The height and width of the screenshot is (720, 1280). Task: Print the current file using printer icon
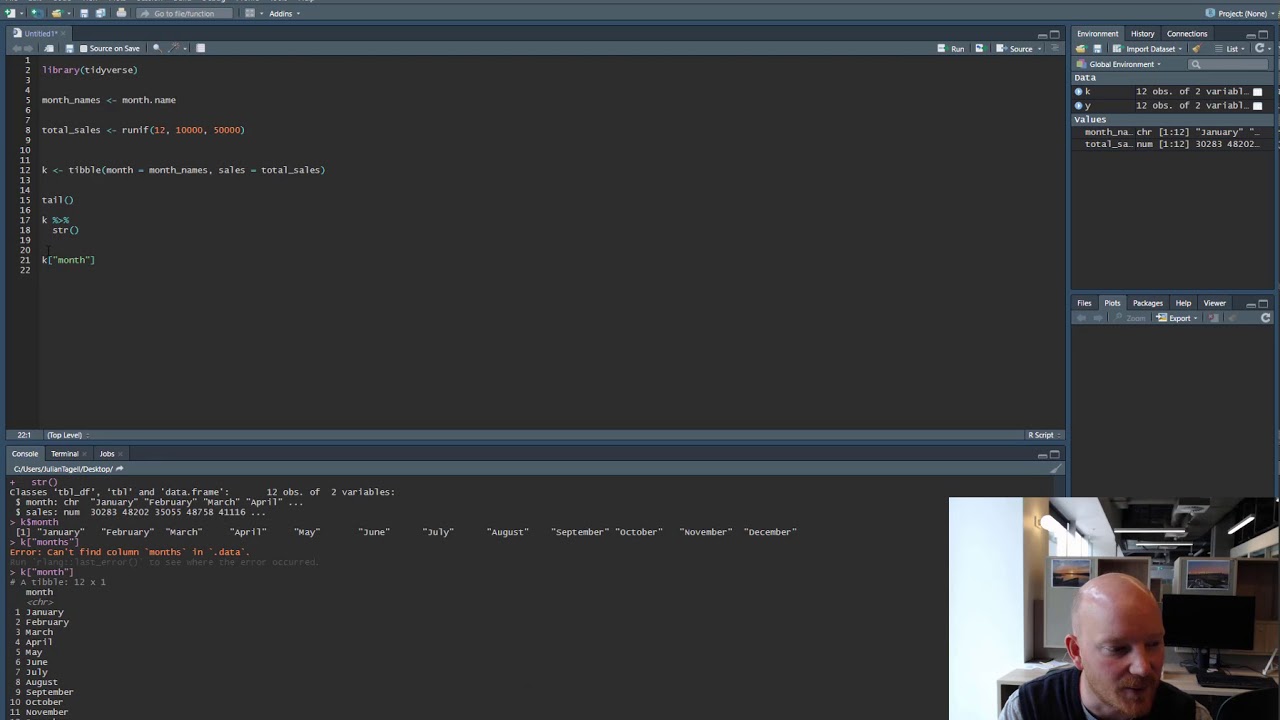tap(121, 13)
